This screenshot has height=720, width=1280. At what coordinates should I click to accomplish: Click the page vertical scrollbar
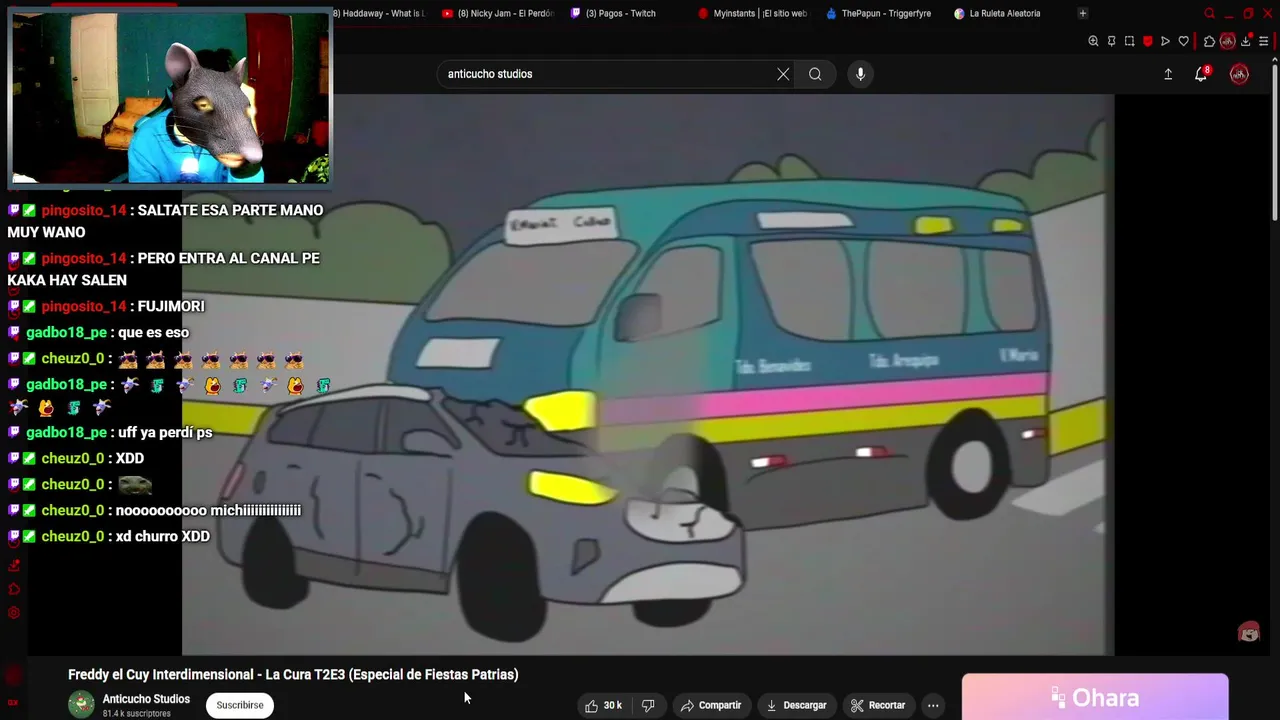point(1274,140)
